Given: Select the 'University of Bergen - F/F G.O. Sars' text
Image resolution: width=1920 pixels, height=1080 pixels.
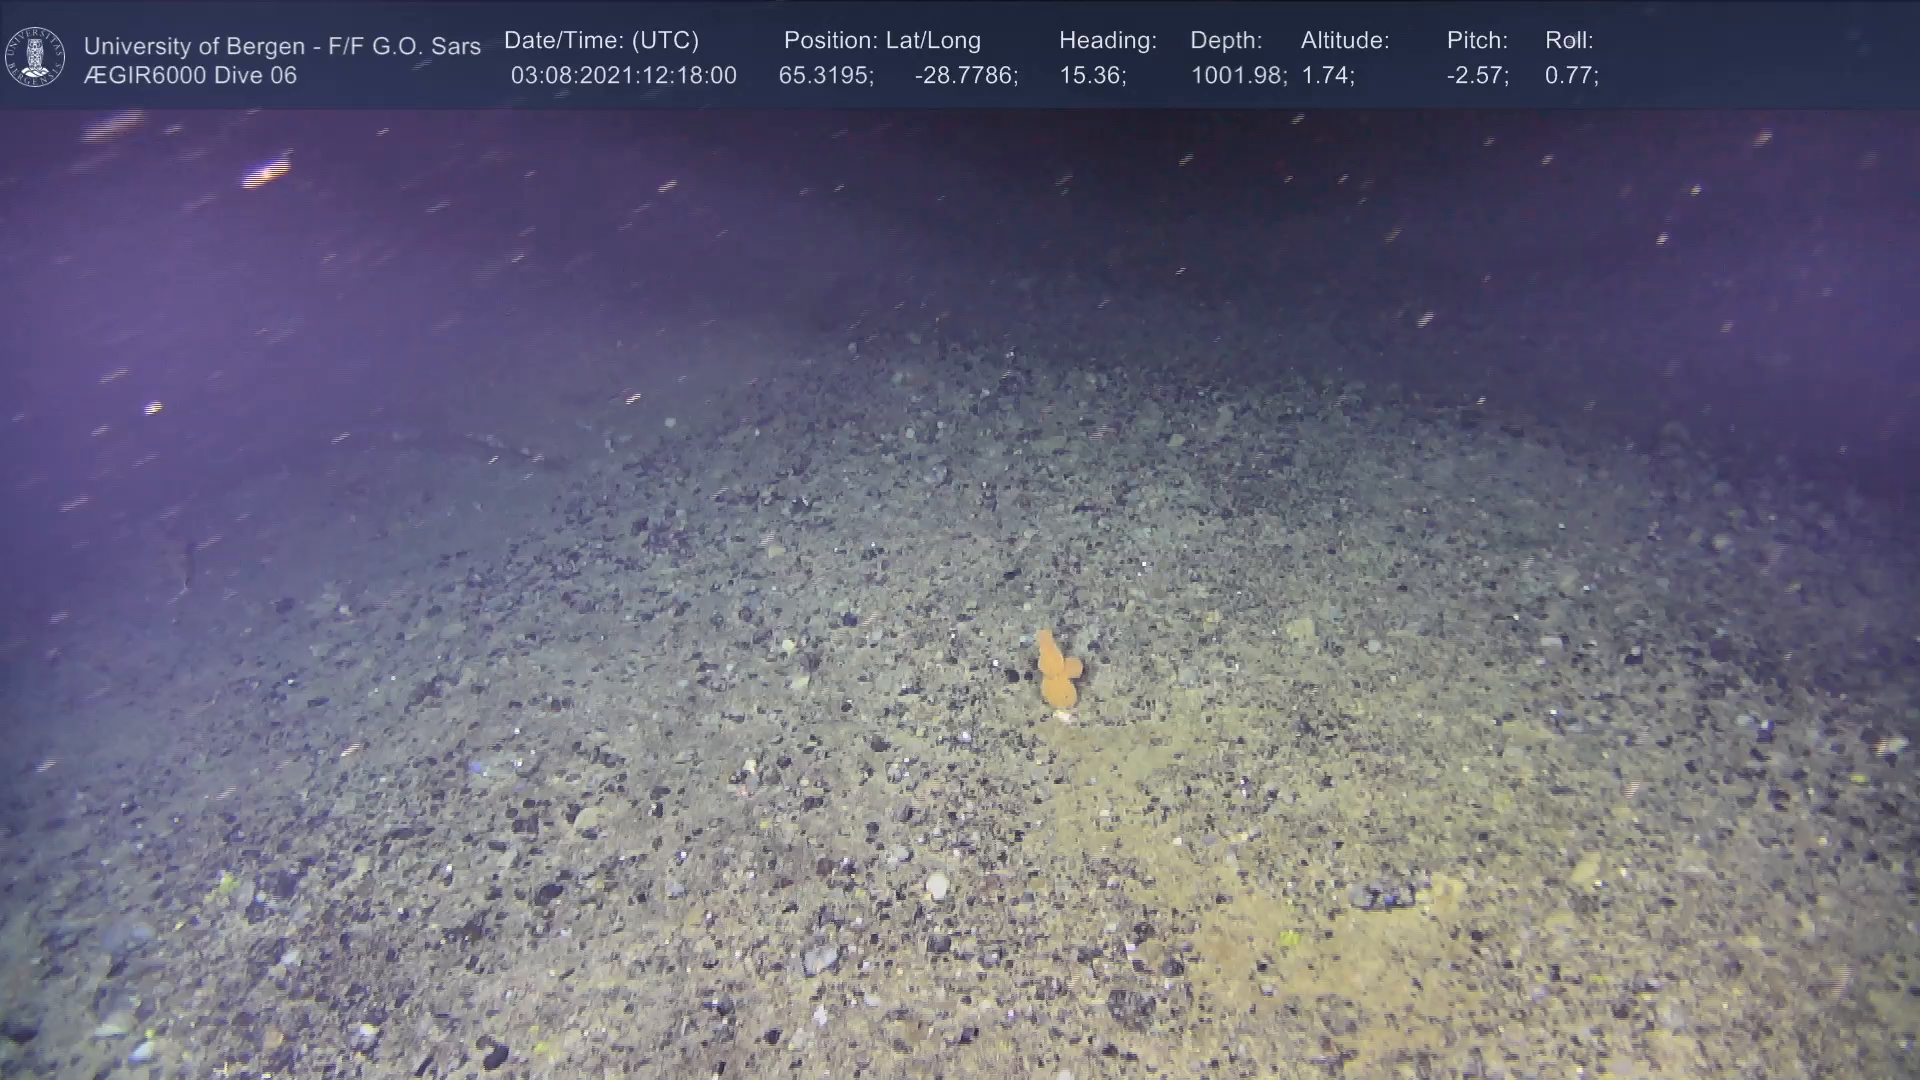Looking at the screenshot, I should (282, 46).
